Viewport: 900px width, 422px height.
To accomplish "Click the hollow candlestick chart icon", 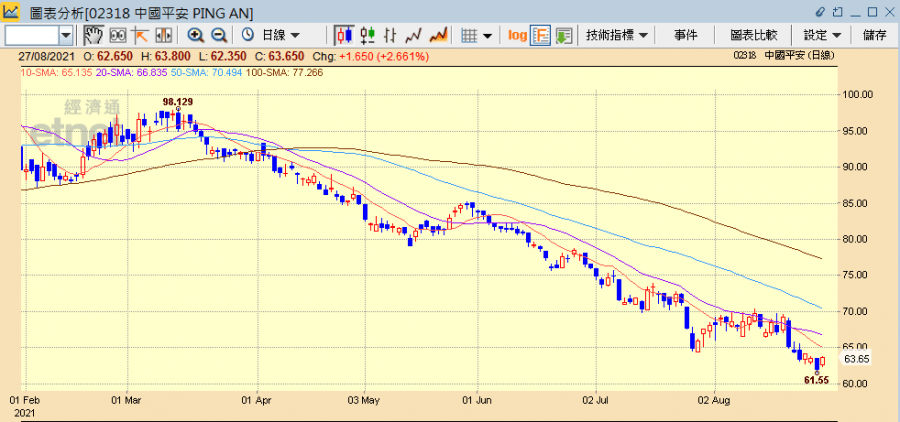I will 367,35.
